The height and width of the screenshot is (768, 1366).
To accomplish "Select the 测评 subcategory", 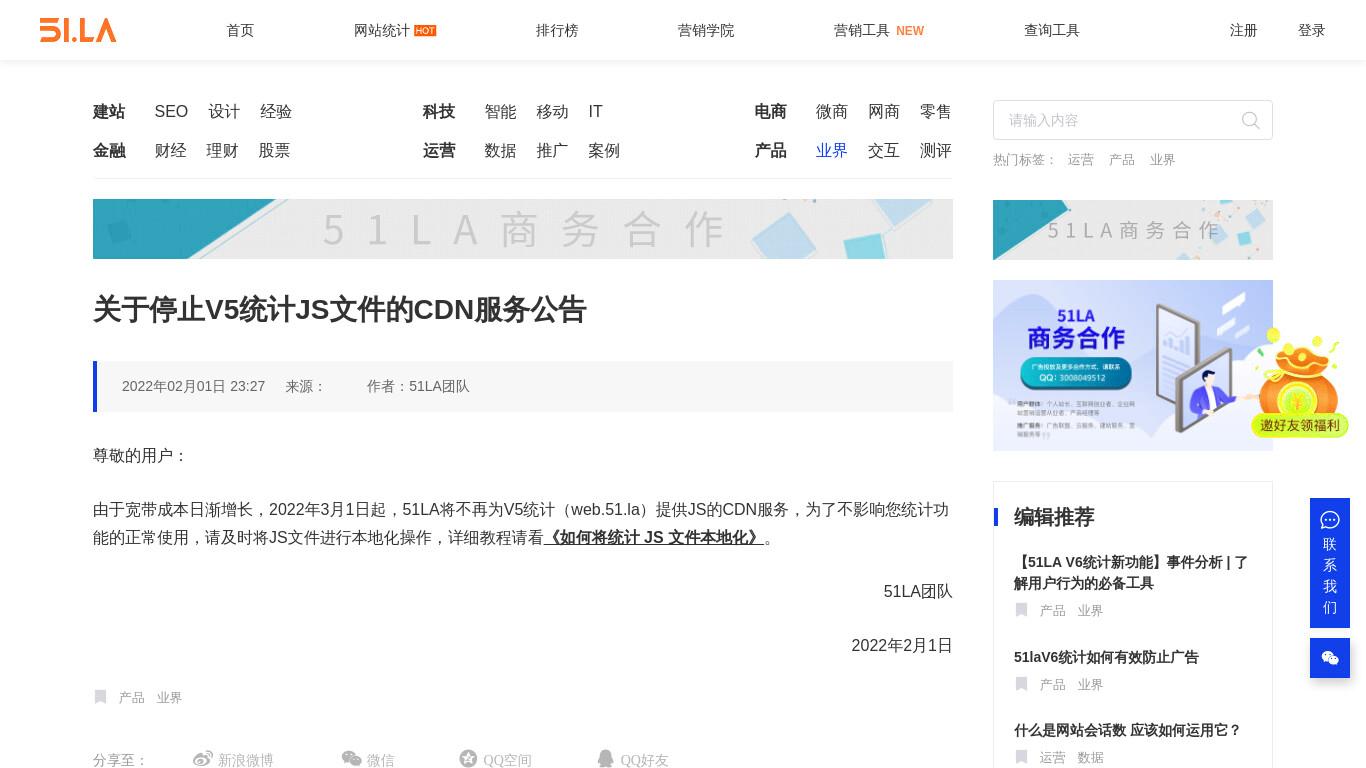I will [x=936, y=151].
